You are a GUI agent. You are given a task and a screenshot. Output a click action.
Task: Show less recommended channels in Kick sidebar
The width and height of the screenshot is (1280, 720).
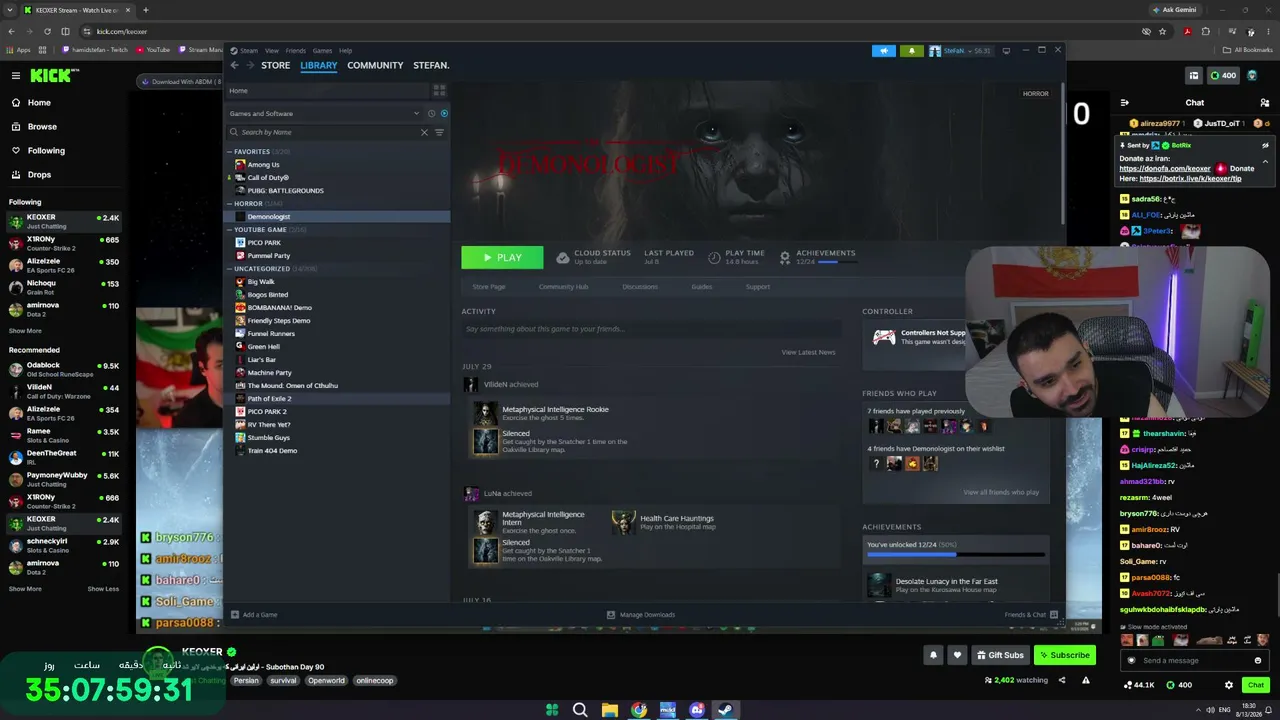tap(103, 589)
